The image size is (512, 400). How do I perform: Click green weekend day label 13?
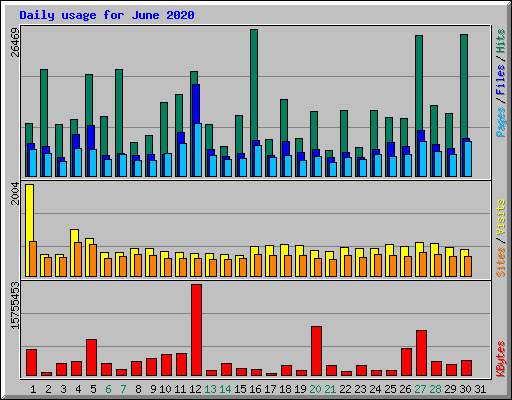point(210,389)
